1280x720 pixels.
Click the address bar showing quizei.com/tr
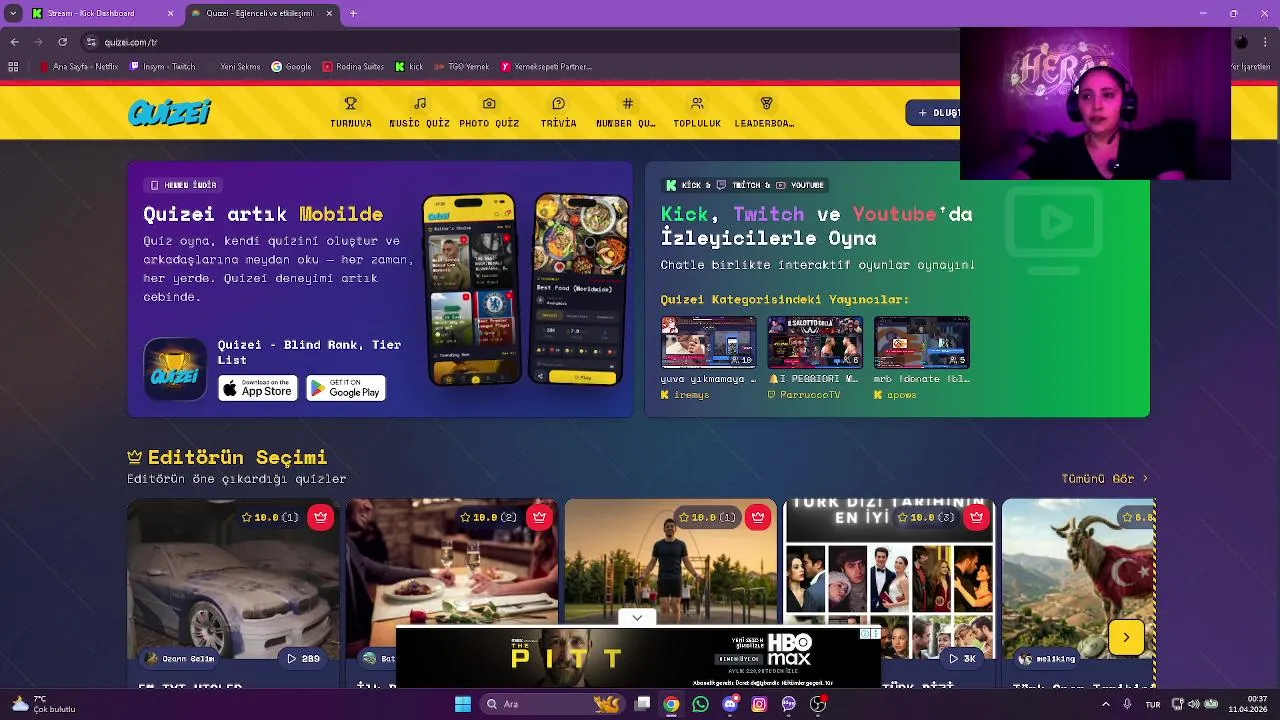tap(520, 42)
